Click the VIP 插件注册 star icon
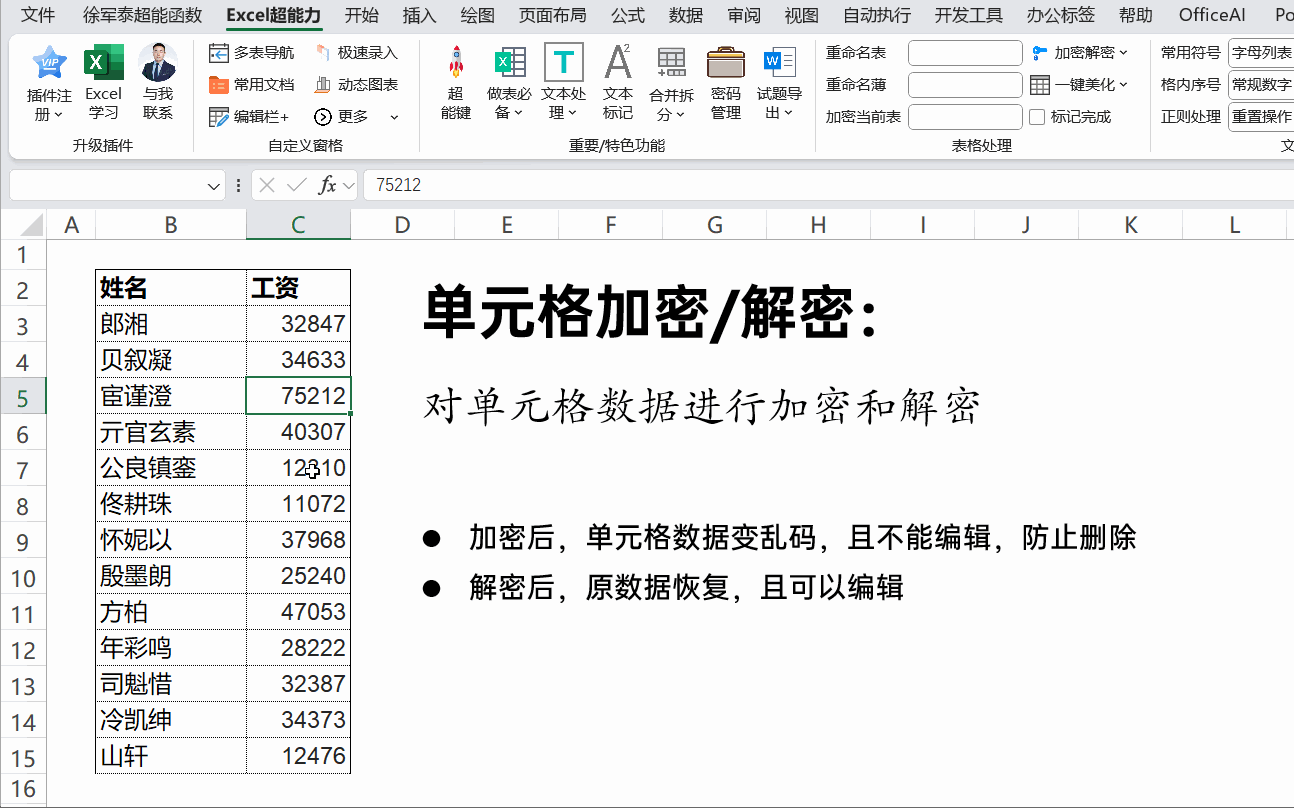 coord(49,62)
